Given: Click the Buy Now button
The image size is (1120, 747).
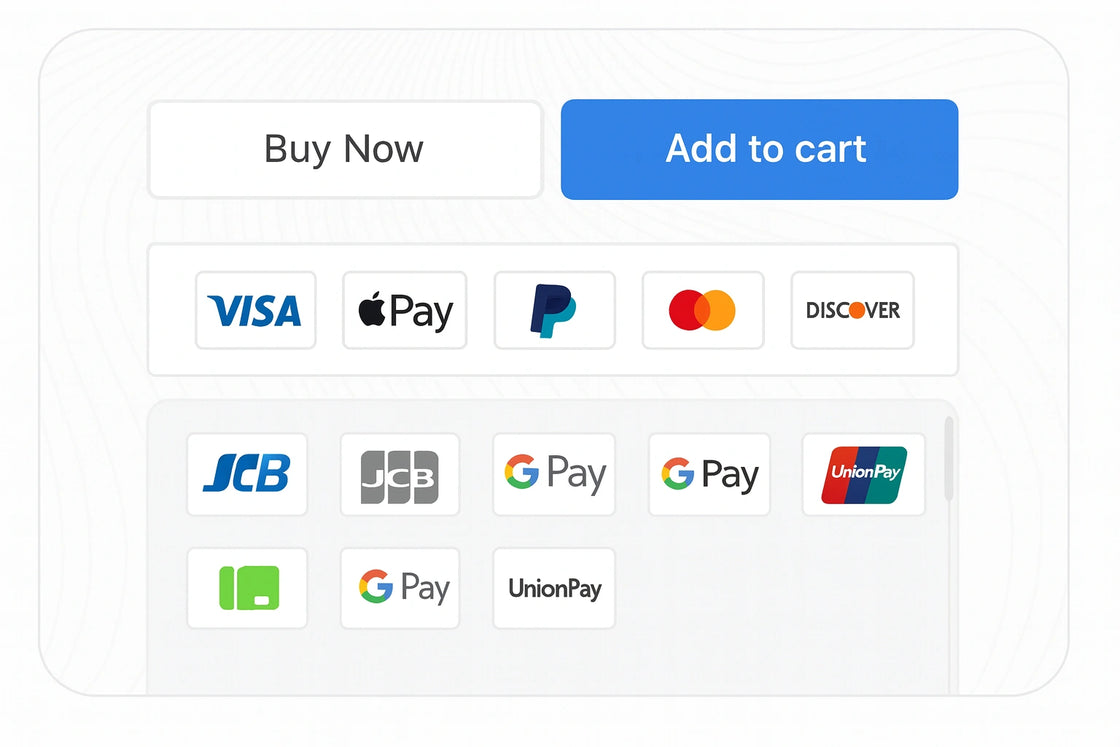Looking at the screenshot, I should coord(344,149).
